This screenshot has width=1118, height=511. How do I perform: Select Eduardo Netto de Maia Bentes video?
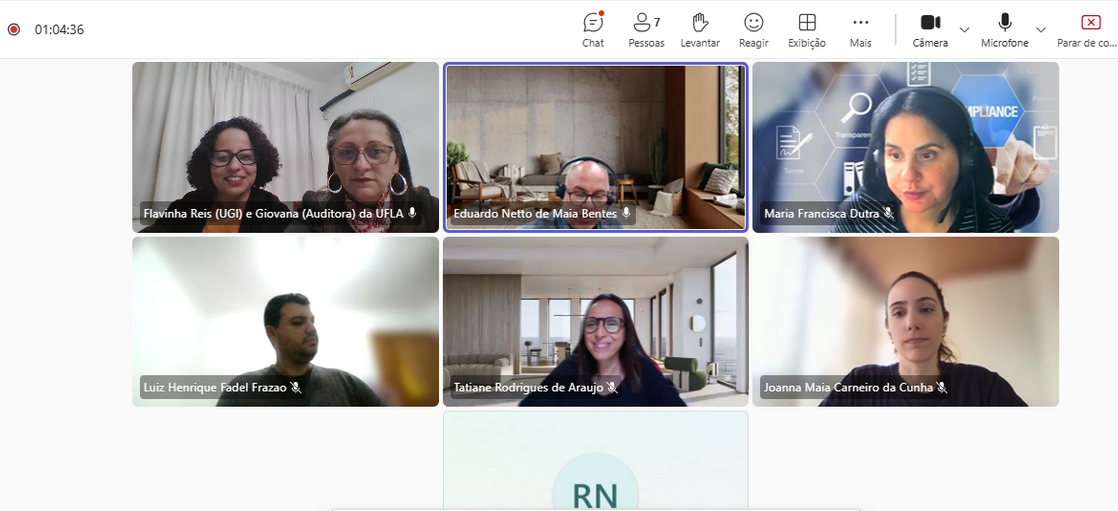[x=595, y=147]
